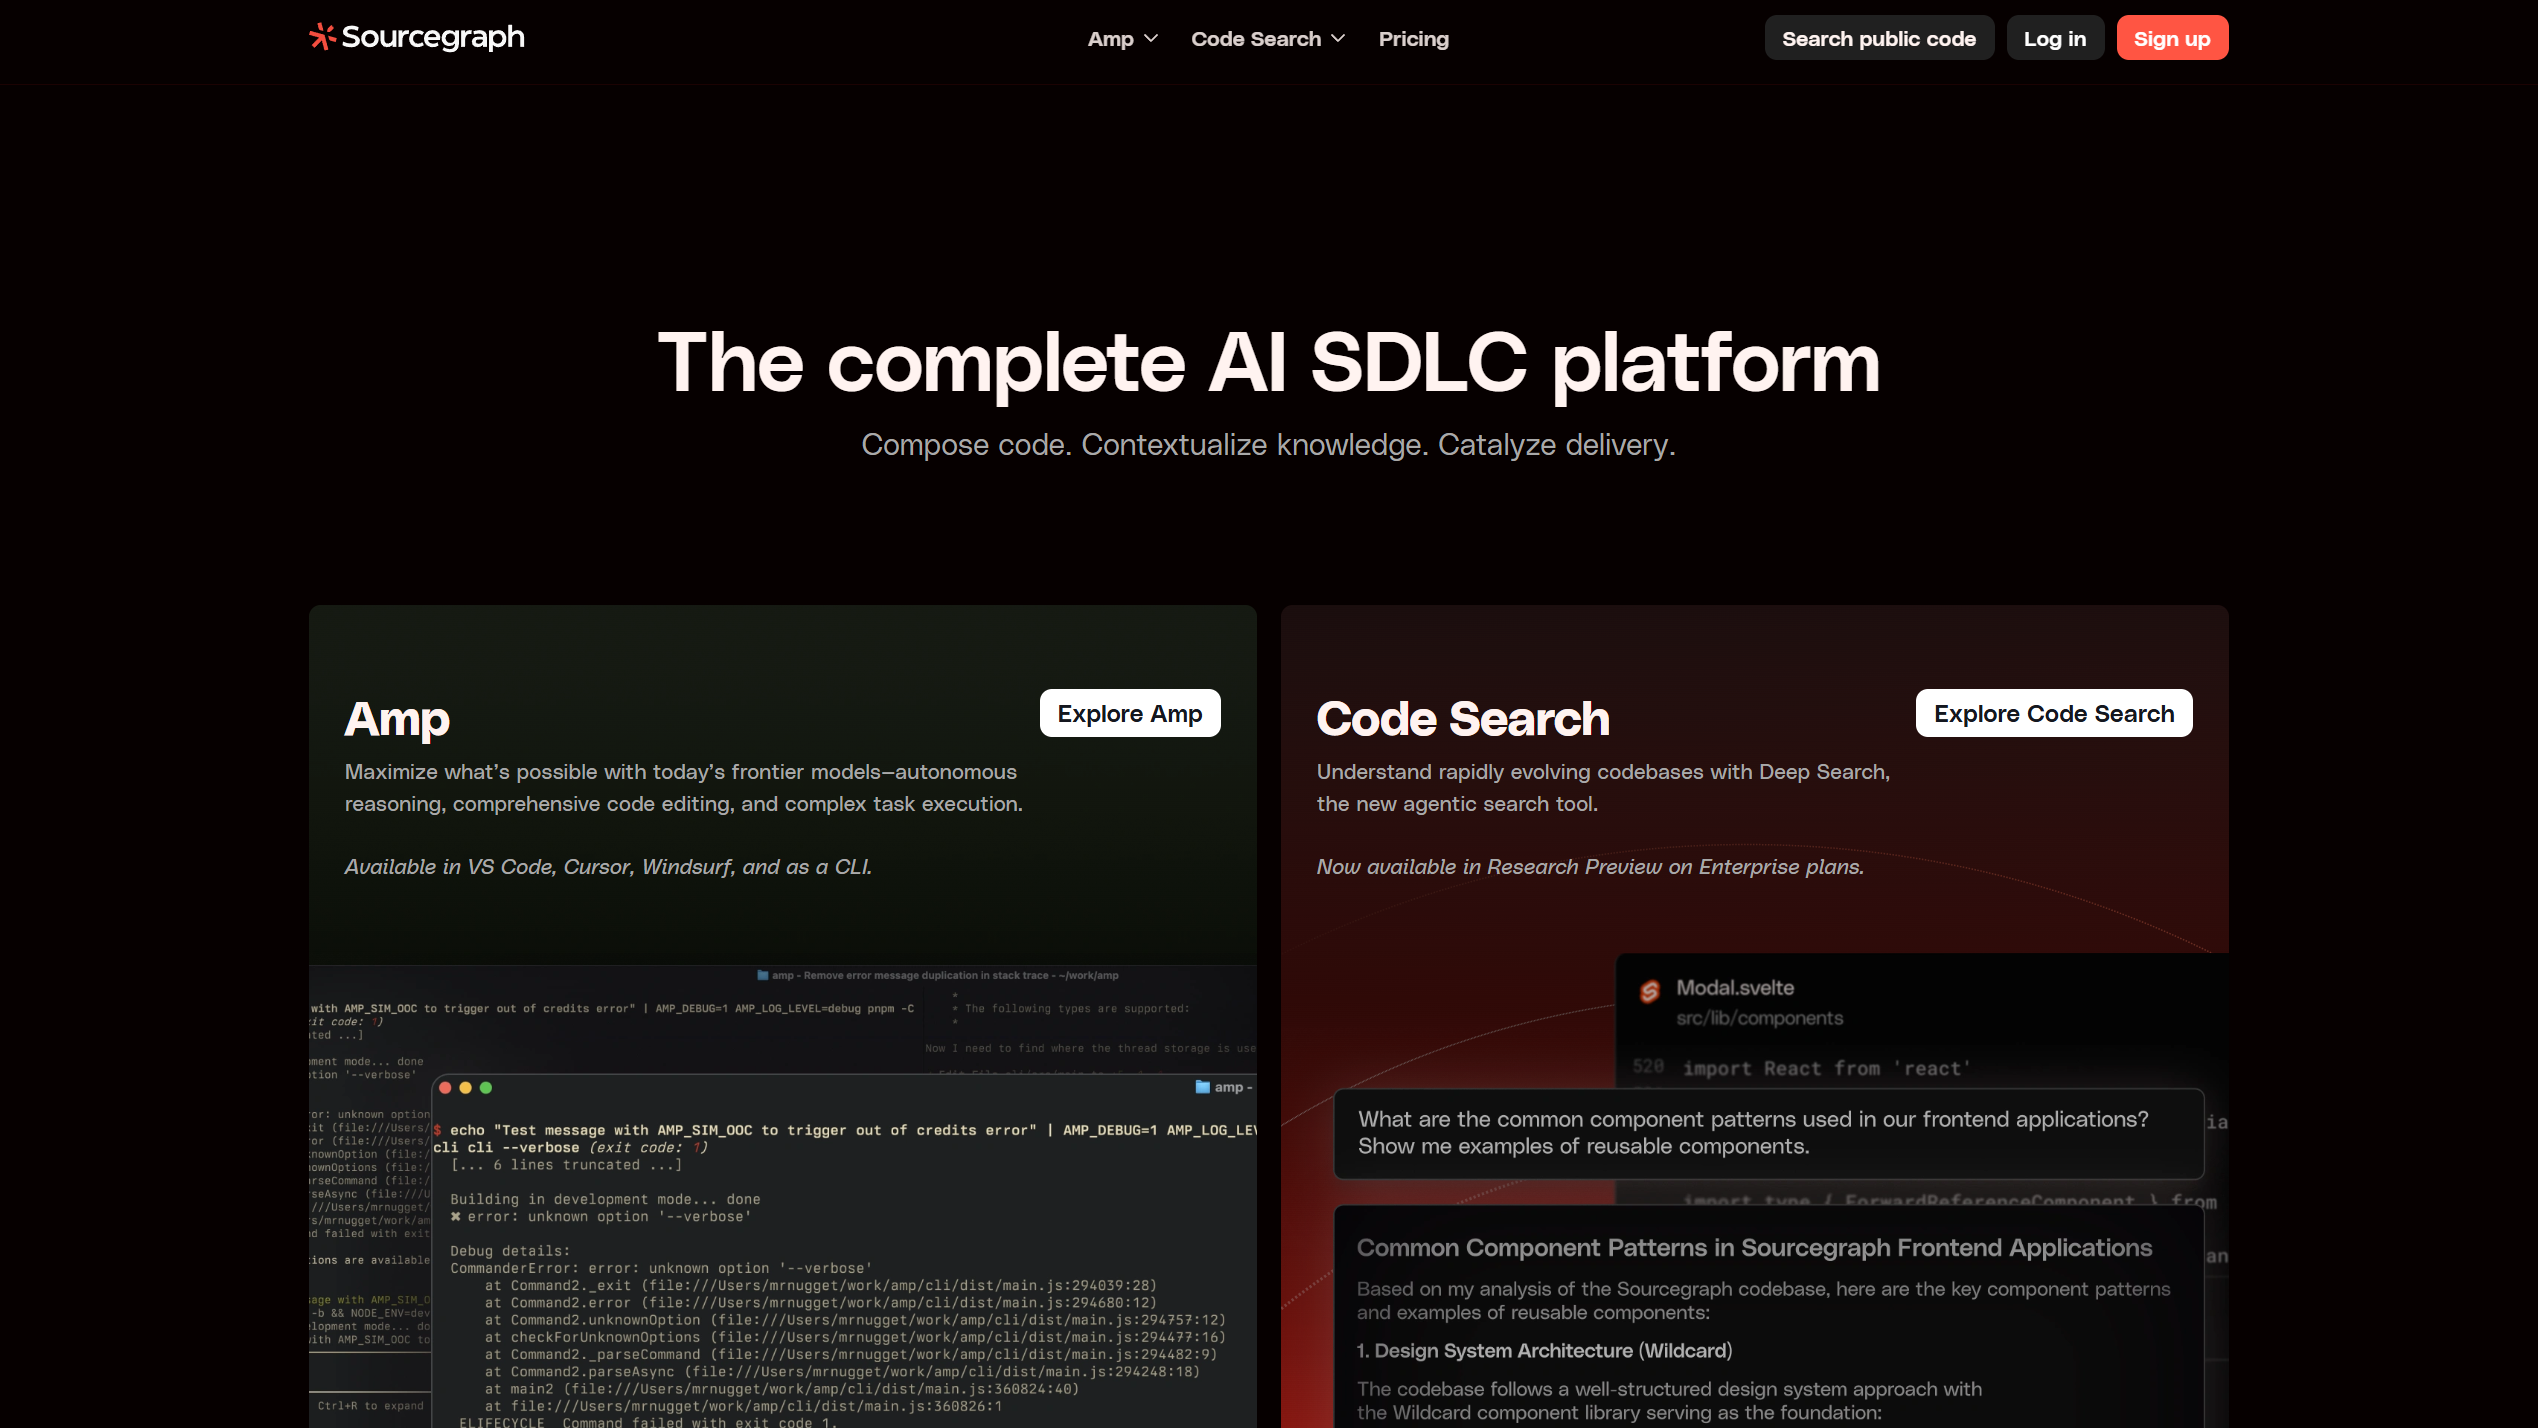2540x1428 pixels.
Task: Click the green maximize dot in terminal window
Action: 485,1088
